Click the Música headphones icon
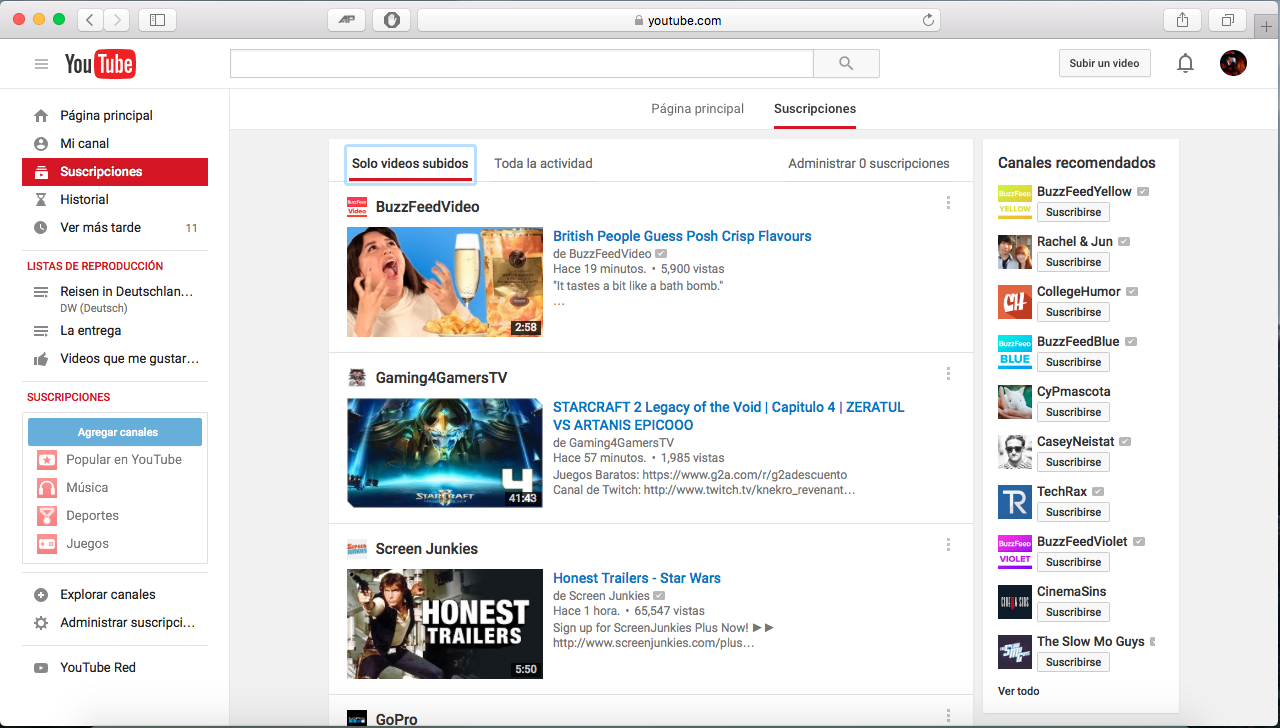 [47, 488]
